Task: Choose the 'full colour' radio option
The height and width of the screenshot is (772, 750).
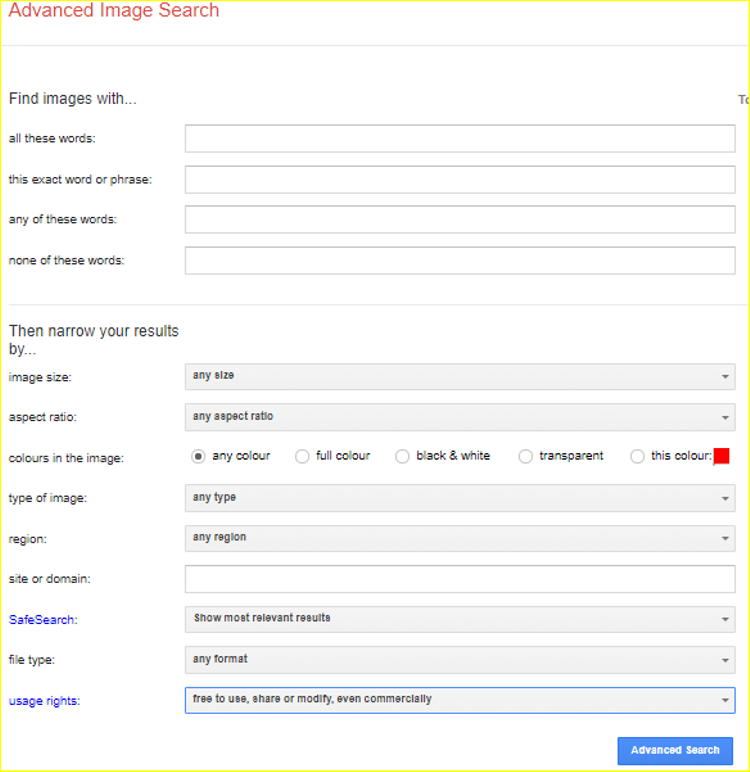Action: (302, 456)
